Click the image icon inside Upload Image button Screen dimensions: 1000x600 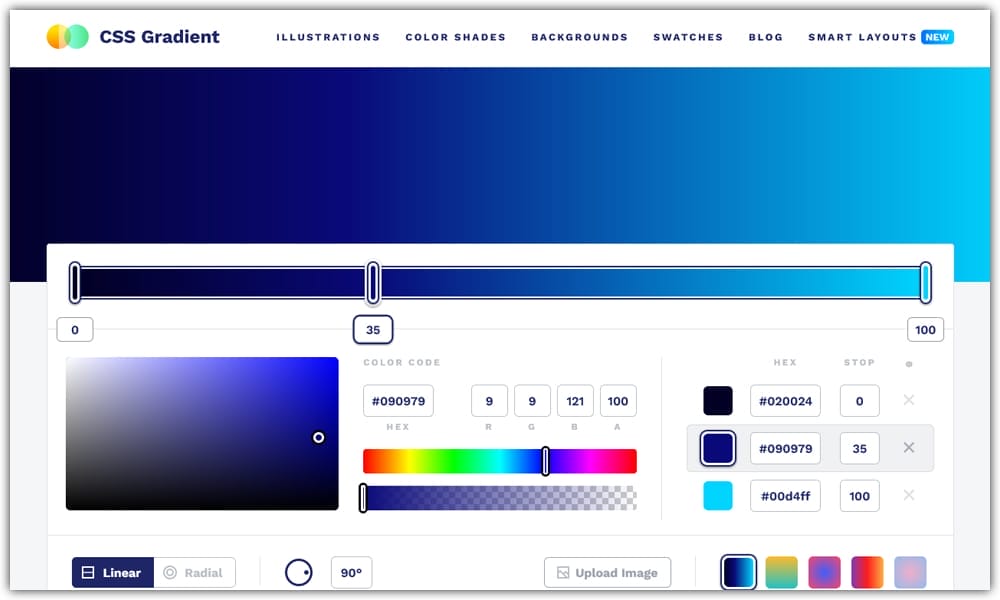click(561, 572)
